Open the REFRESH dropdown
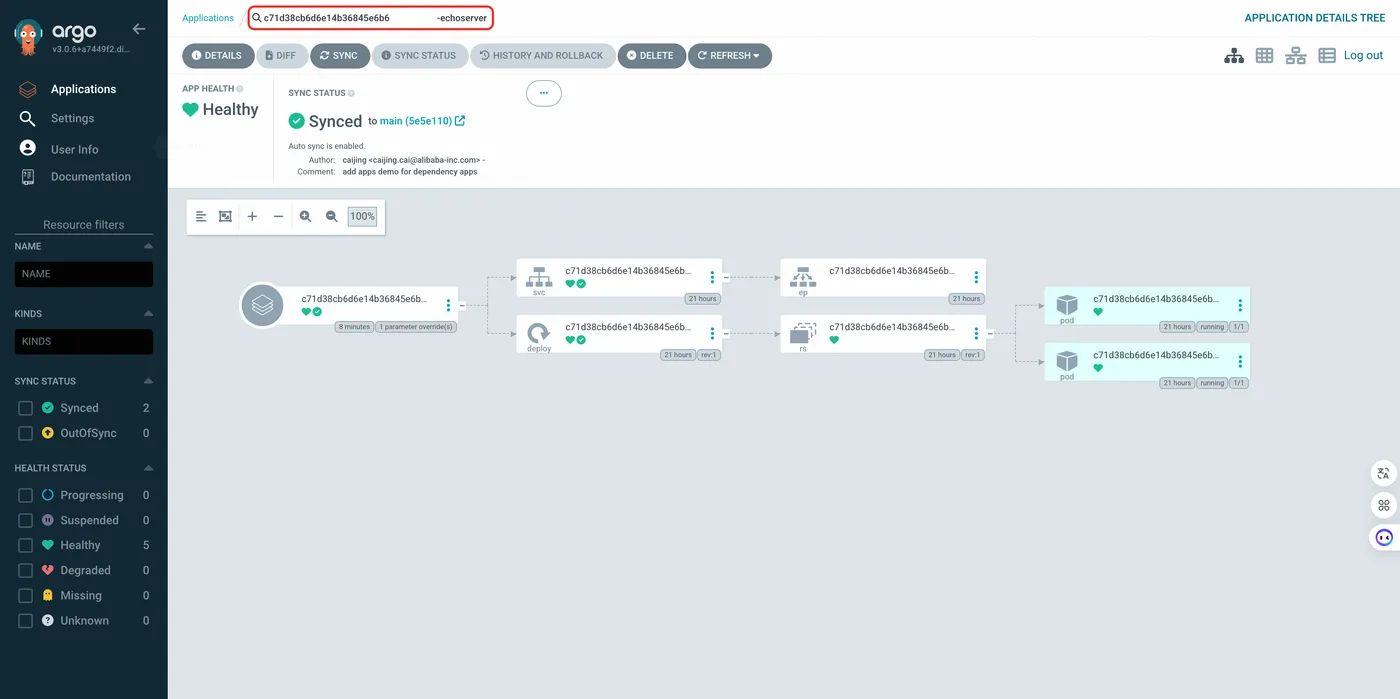The height and width of the screenshot is (699, 1400). point(729,56)
